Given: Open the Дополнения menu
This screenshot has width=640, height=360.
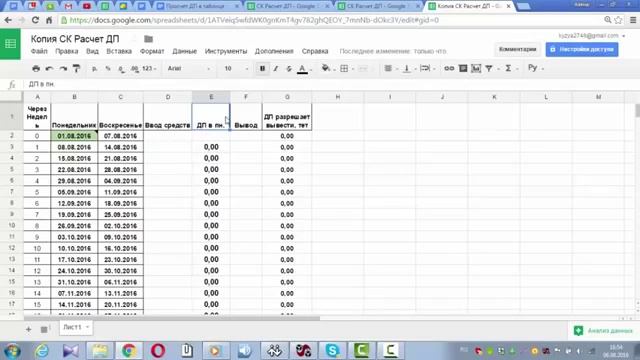Looking at the screenshot, I should point(274,51).
